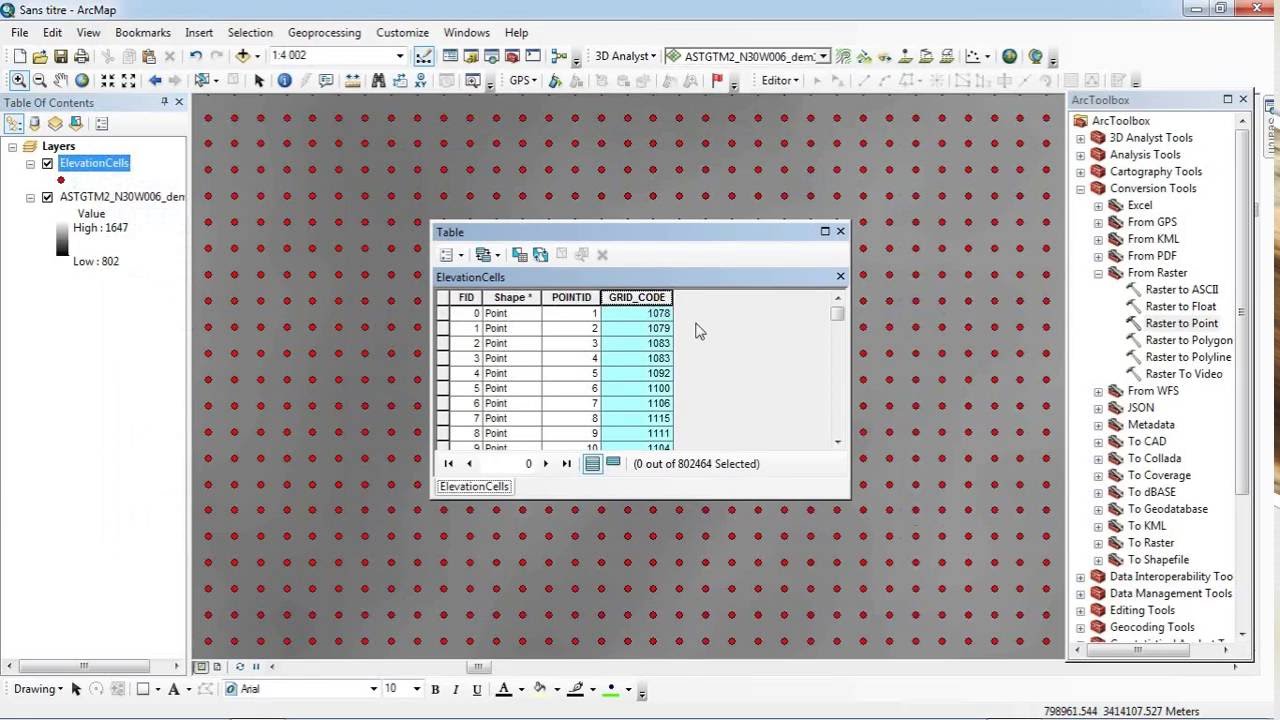Click the POINTID column header
This screenshot has width=1280, height=720.
point(571,297)
